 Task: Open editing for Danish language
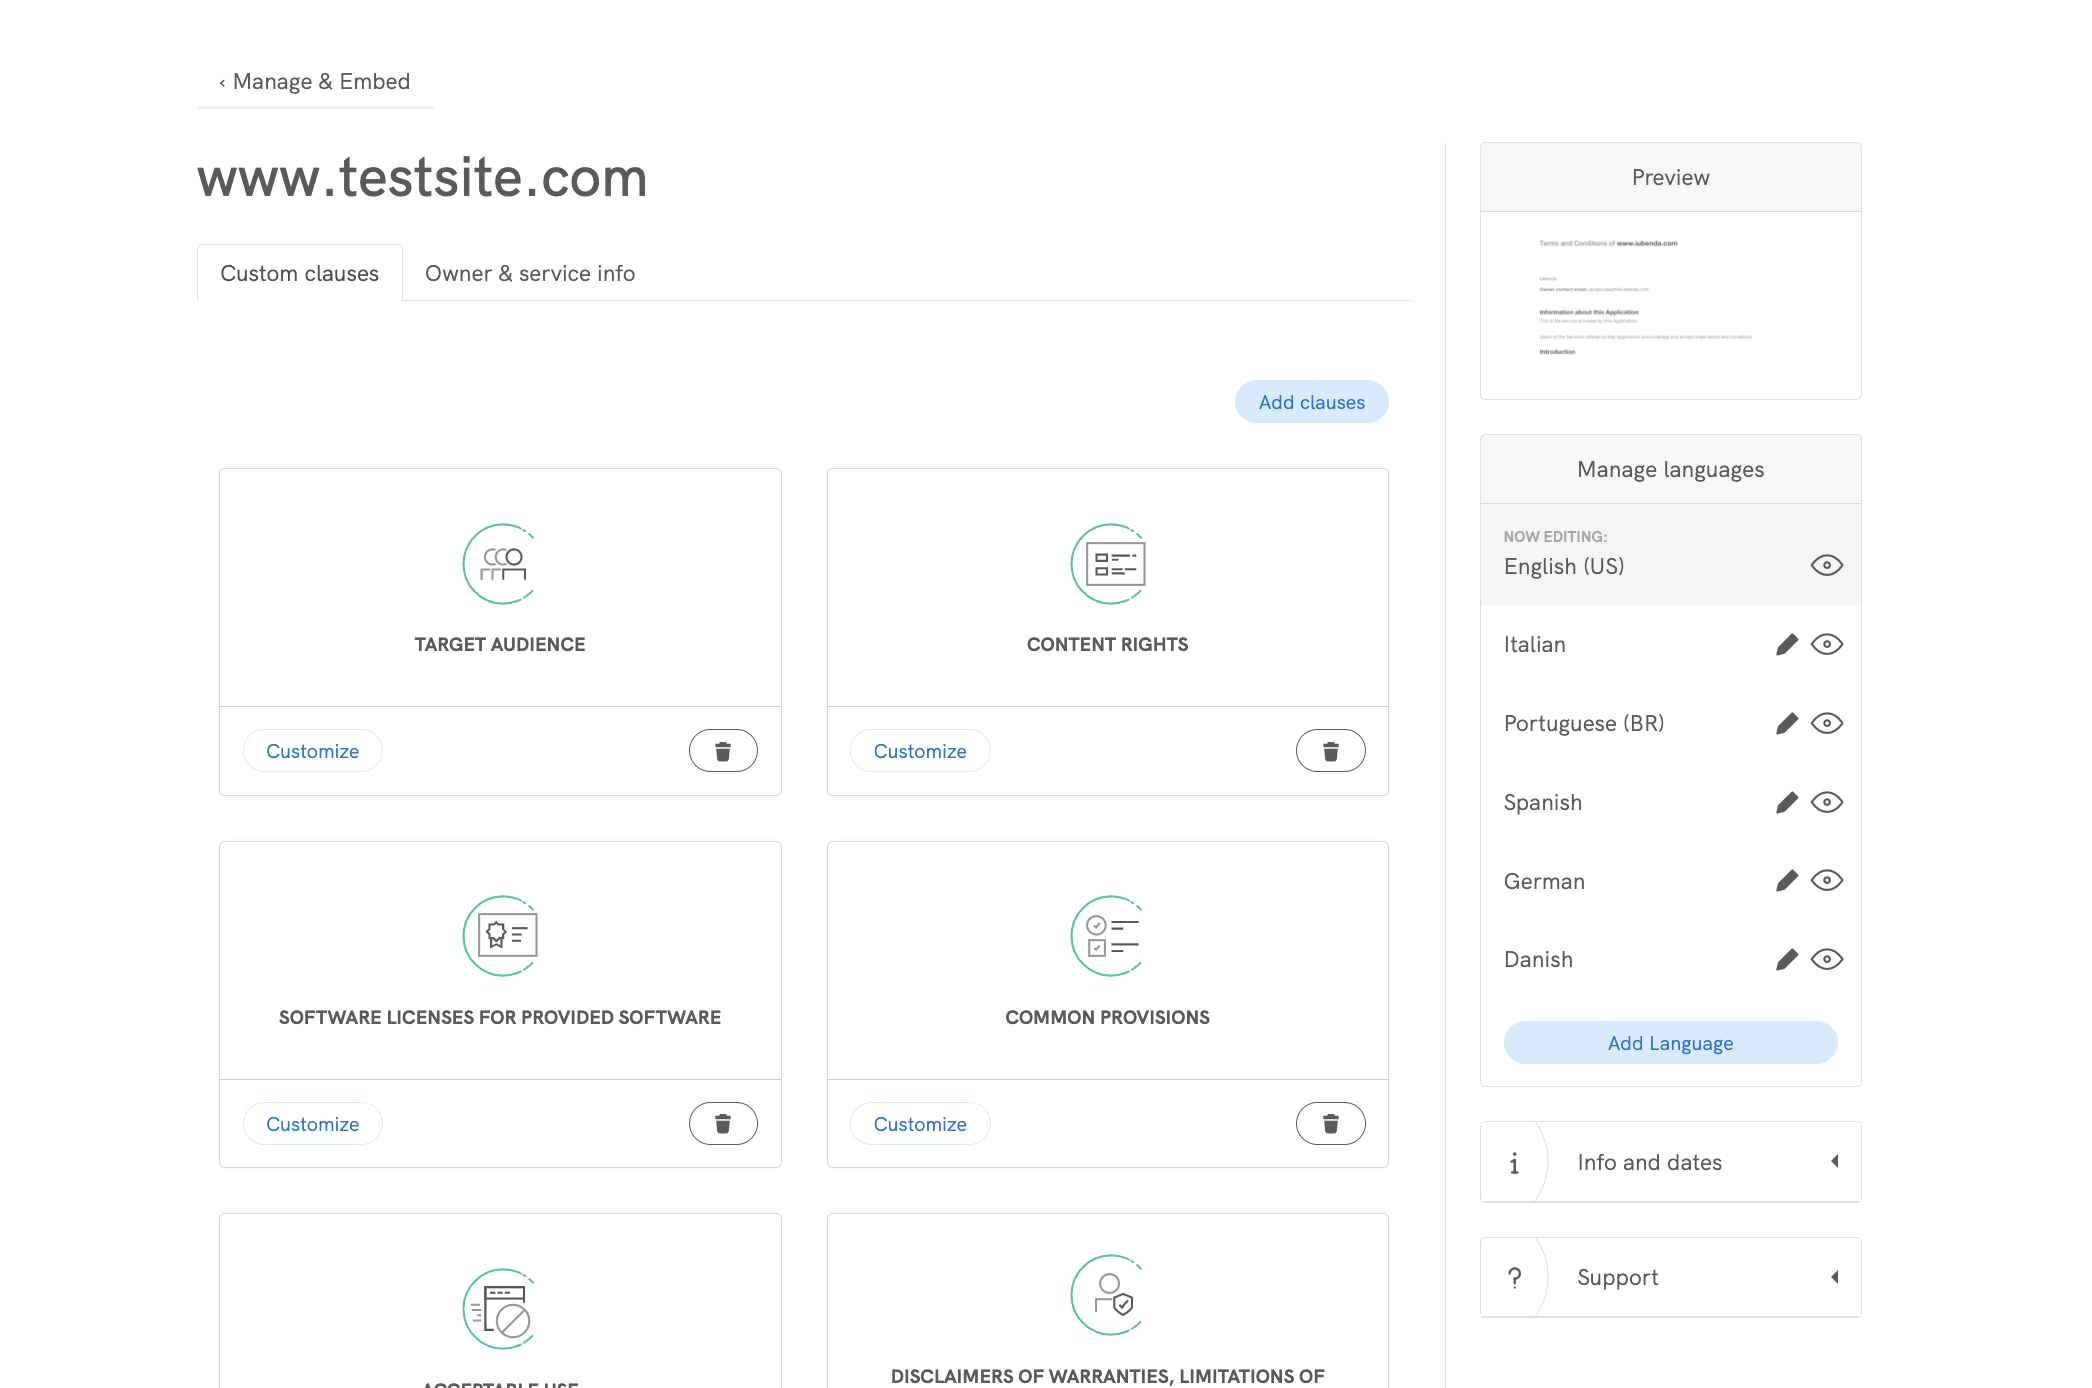(x=1786, y=960)
